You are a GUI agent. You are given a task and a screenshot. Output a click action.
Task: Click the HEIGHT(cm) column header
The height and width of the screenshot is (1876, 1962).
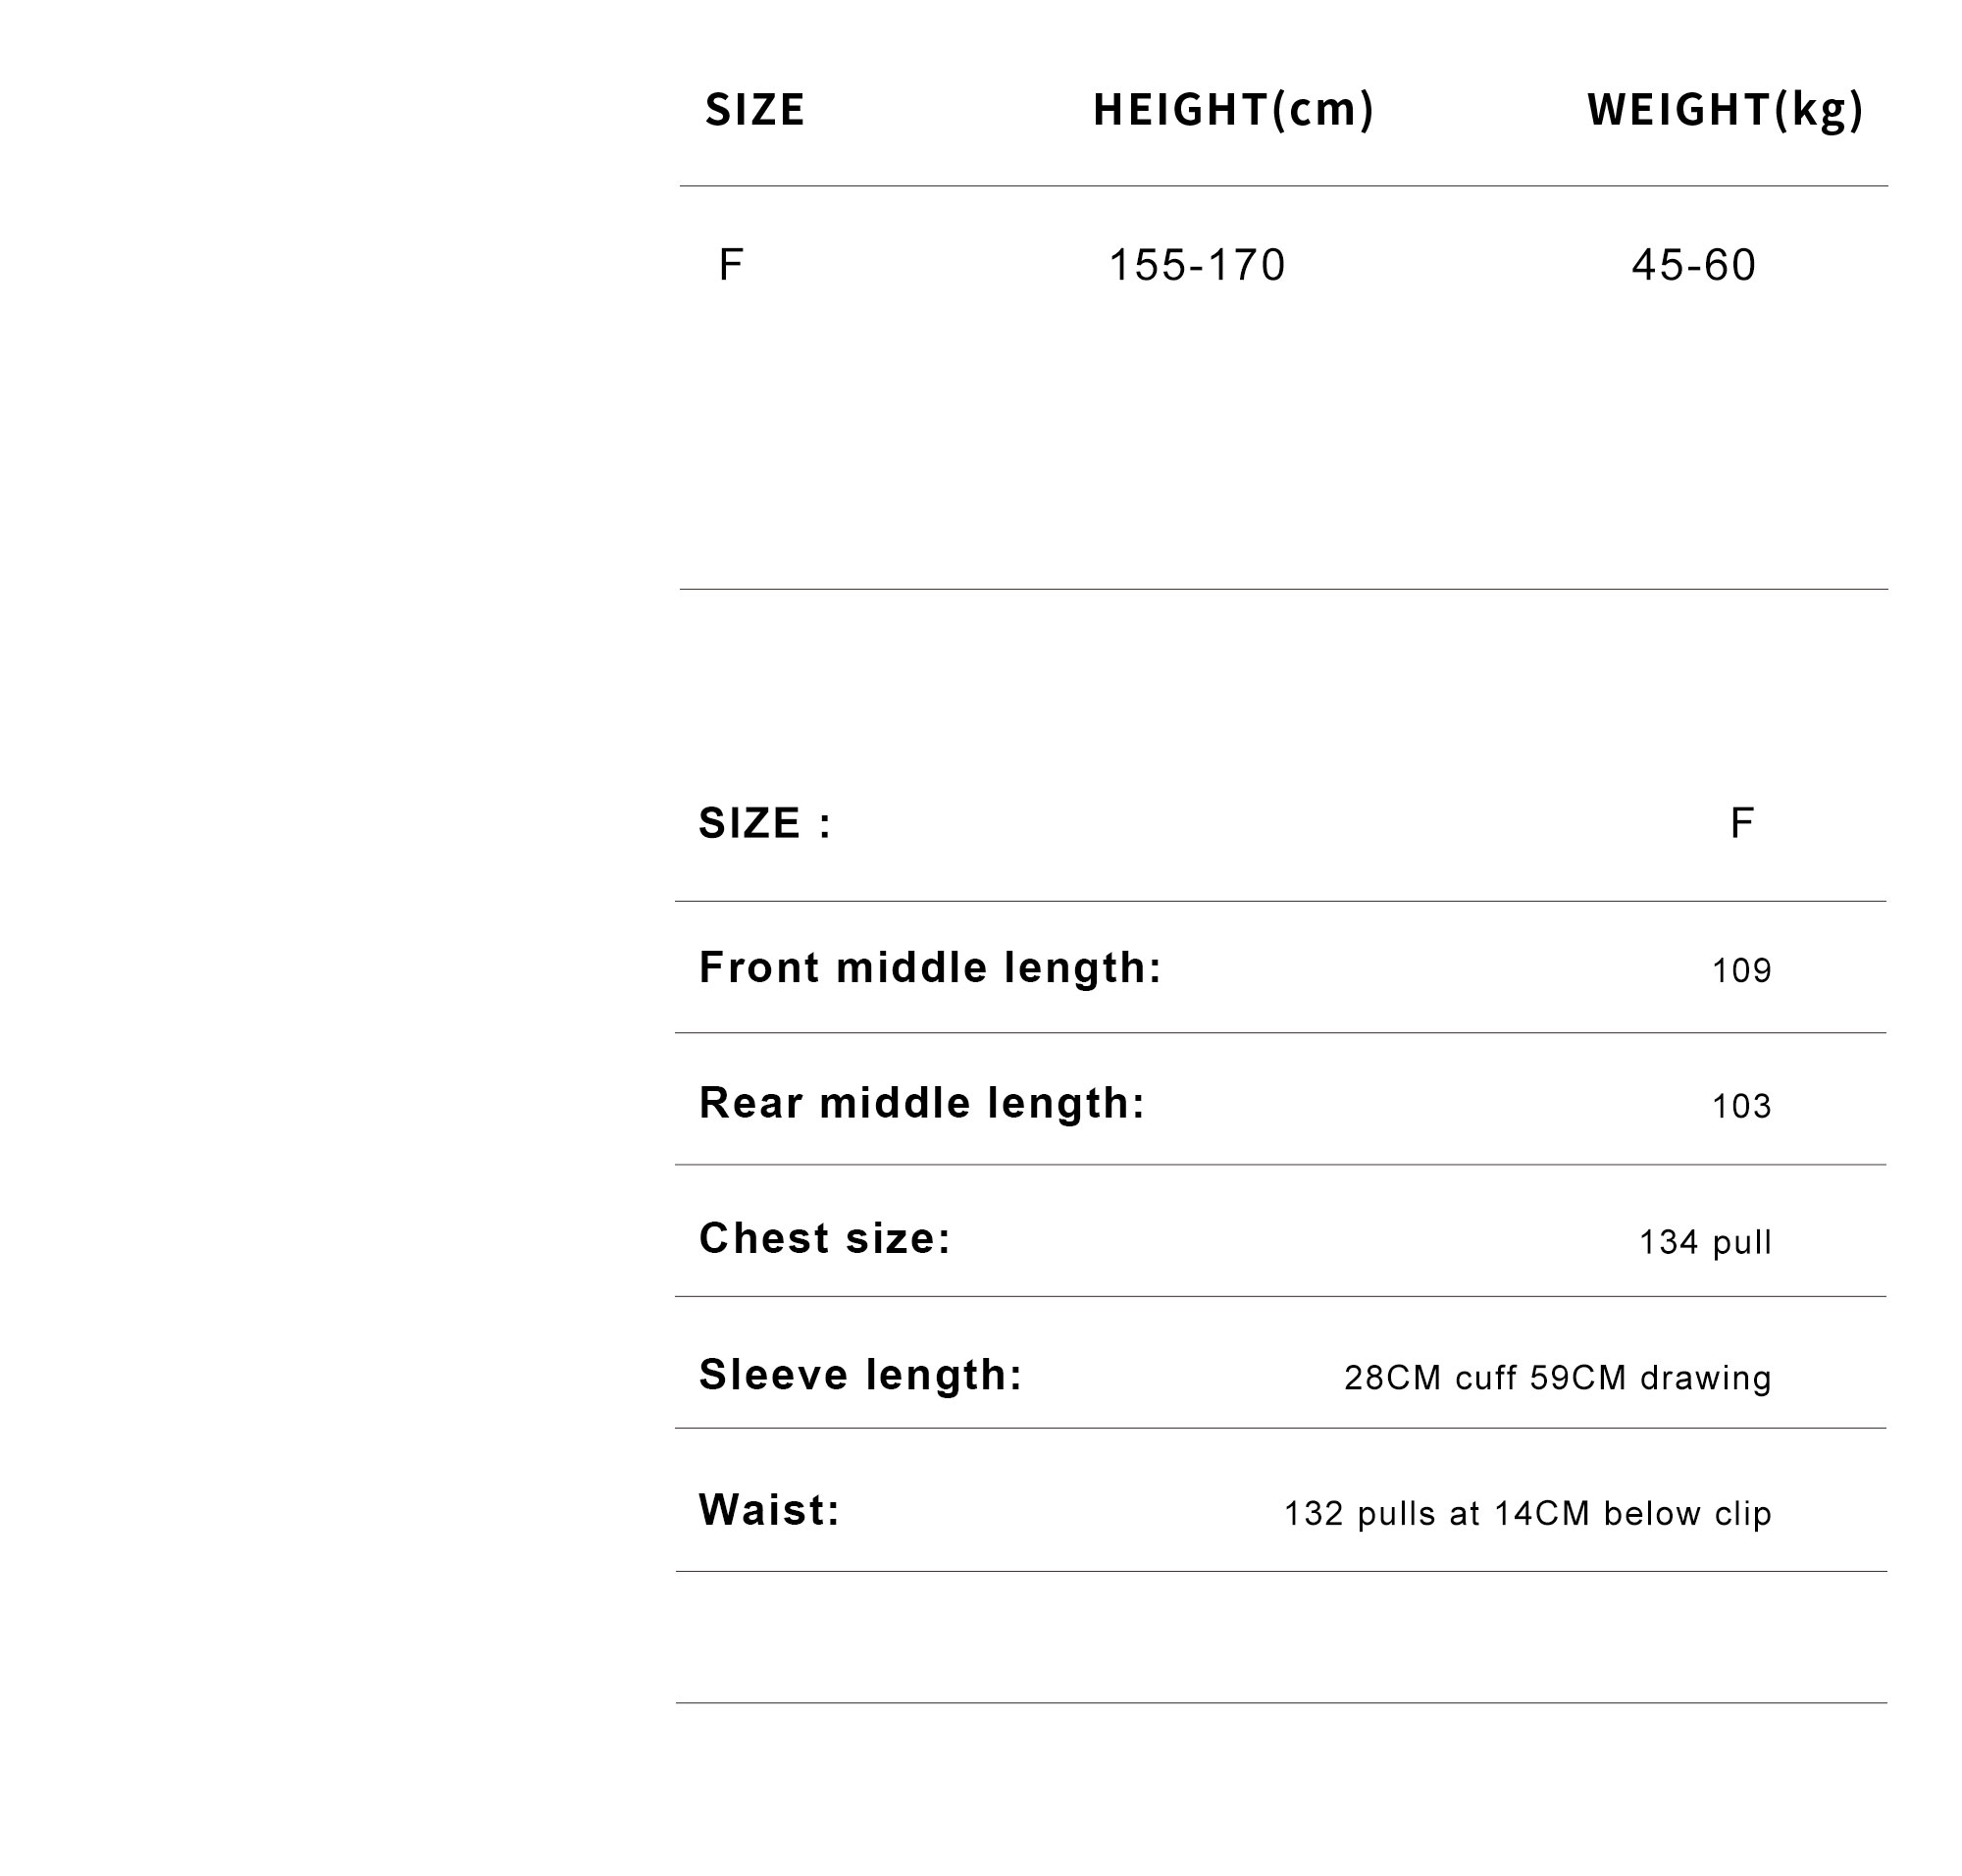pyautogui.click(x=1233, y=110)
